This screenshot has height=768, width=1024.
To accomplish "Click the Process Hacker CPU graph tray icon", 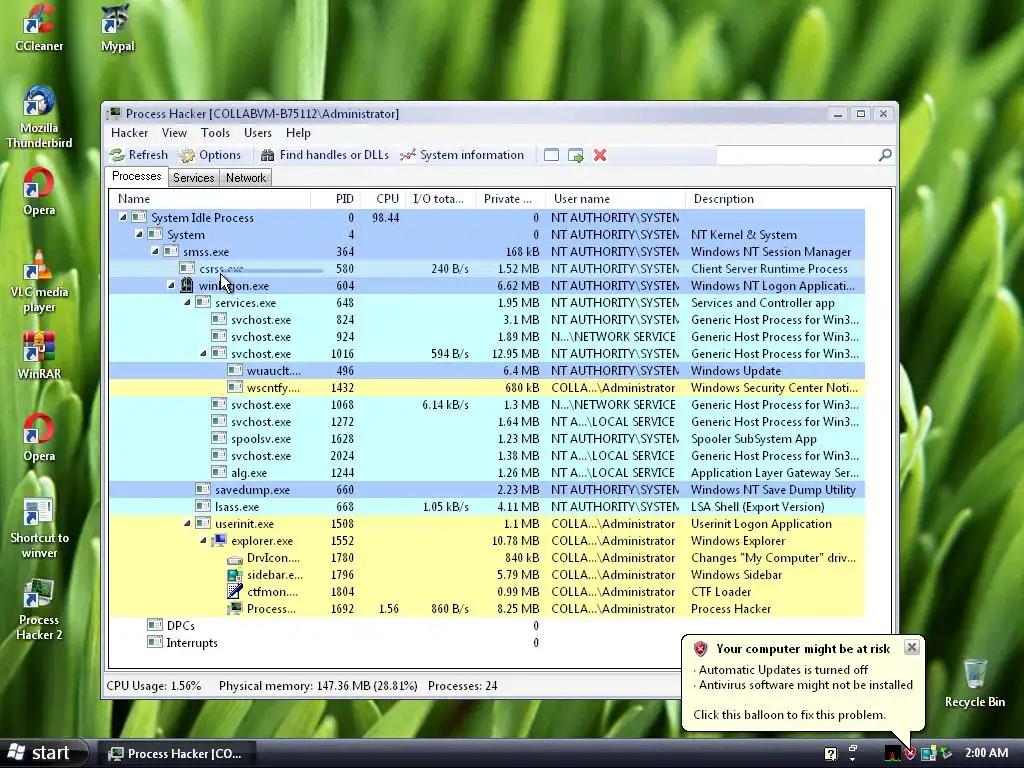I will [892, 754].
